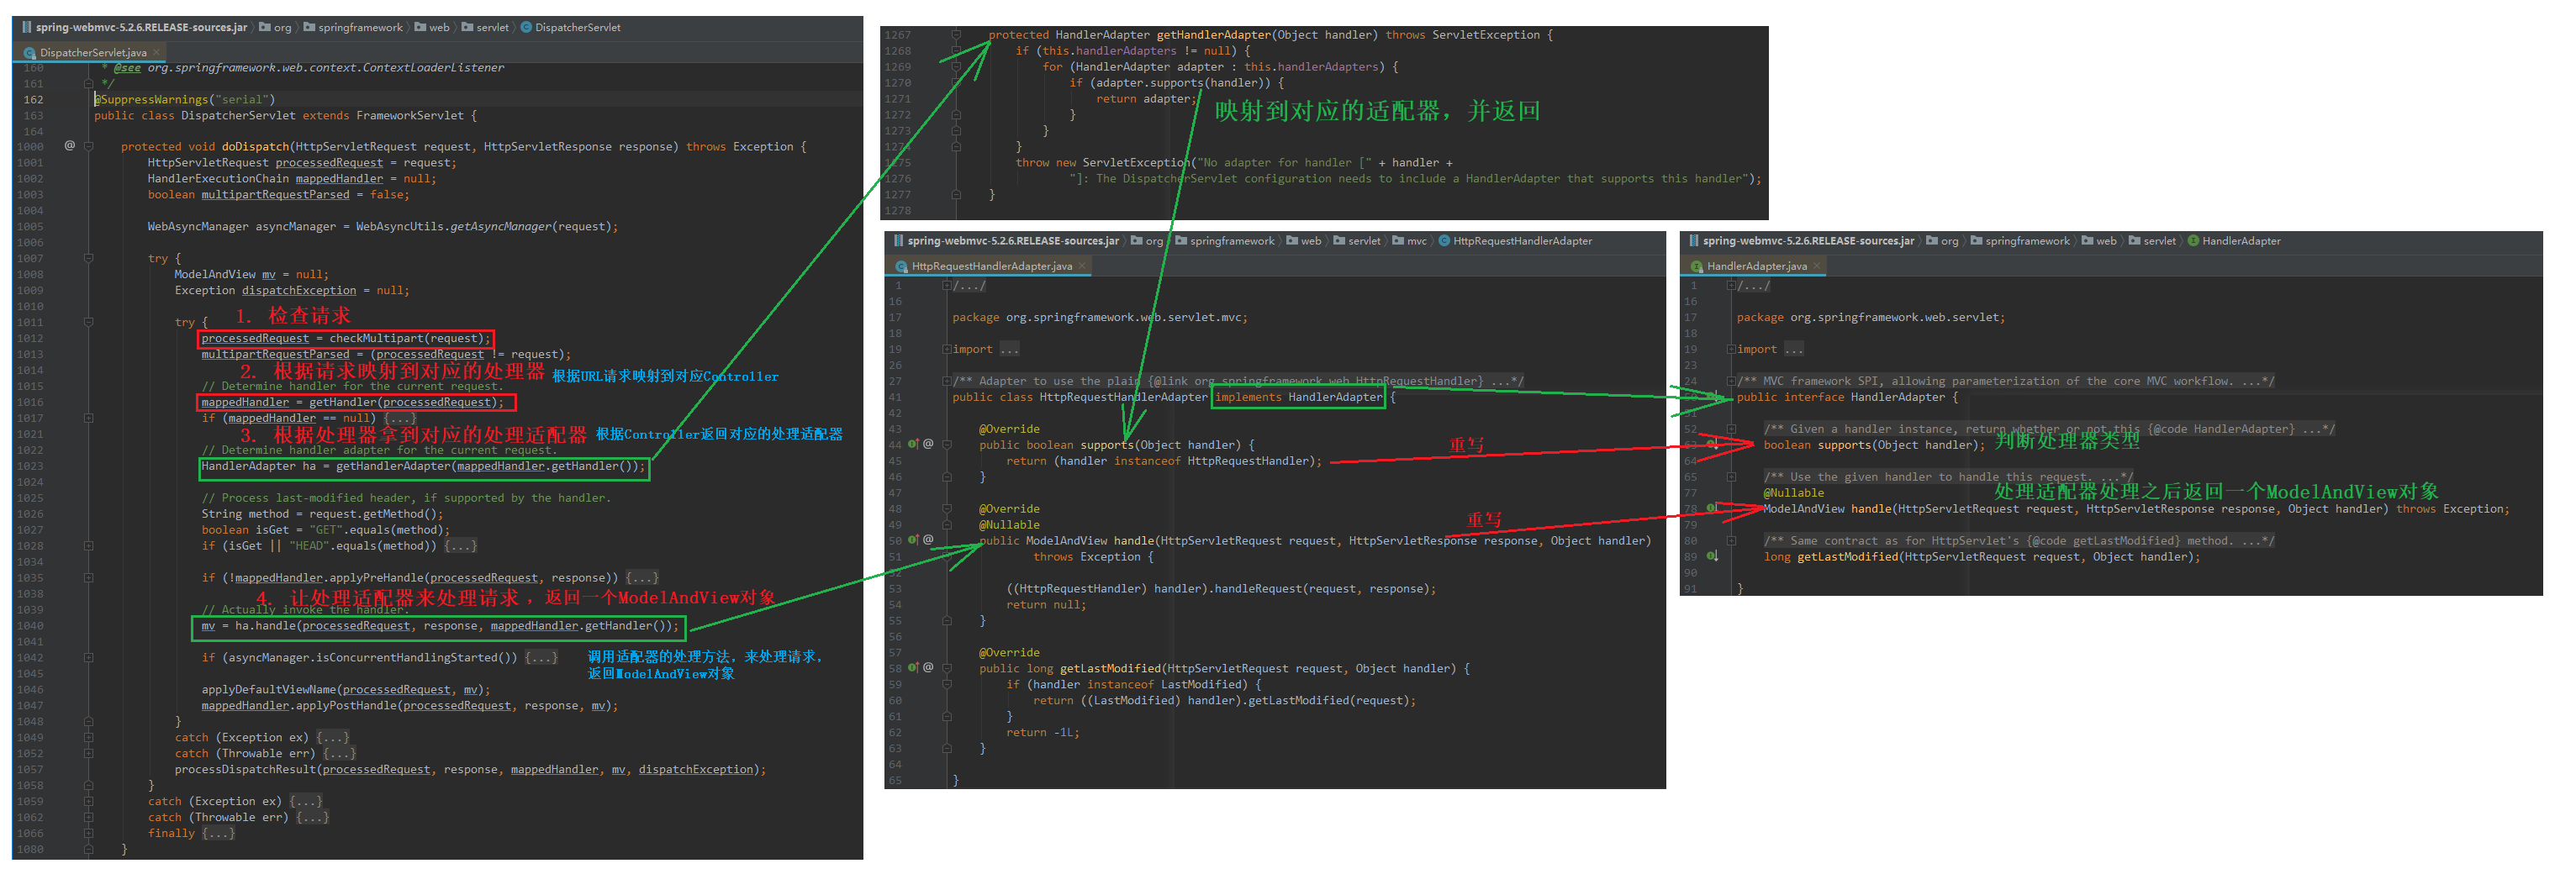Click the @ gutter marker at line 50
The height and width of the screenshot is (874, 2576).
point(928,540)
